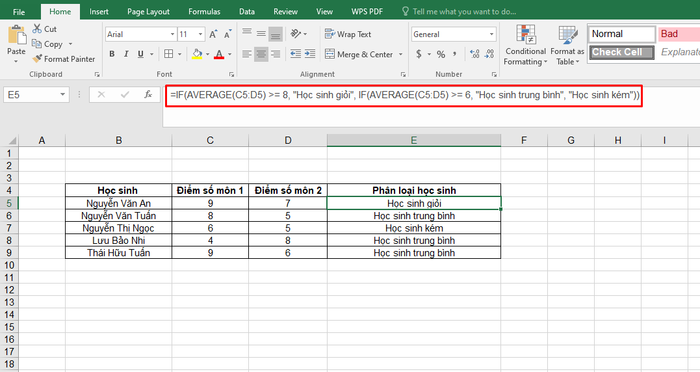Switch to the Formulas tab

204,12
